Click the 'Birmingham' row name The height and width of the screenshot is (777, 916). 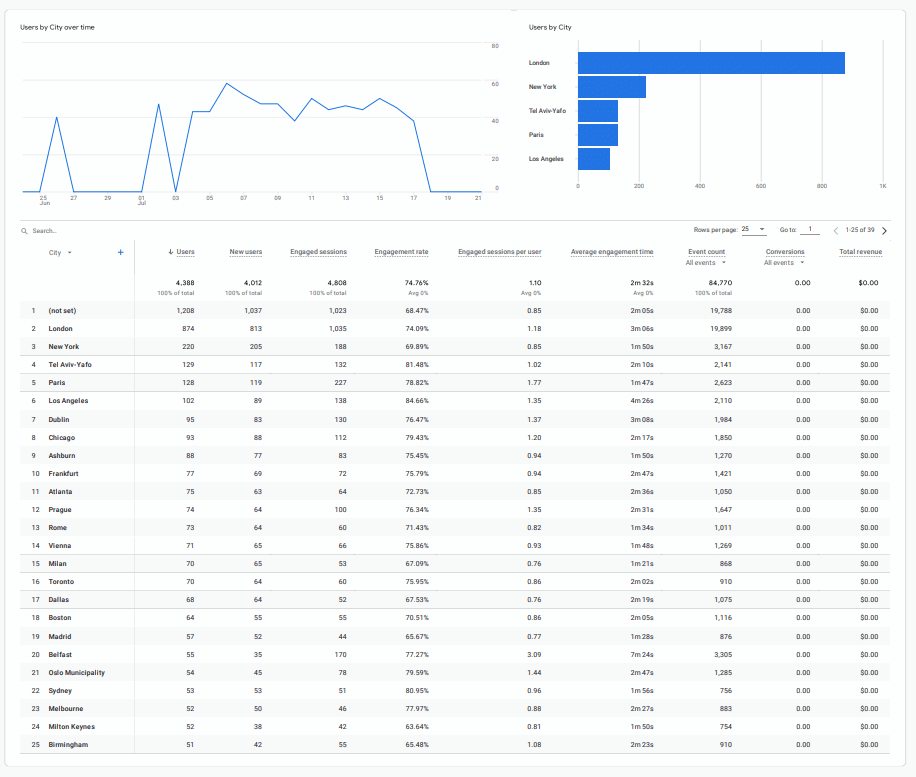click(x=68, y=745)
